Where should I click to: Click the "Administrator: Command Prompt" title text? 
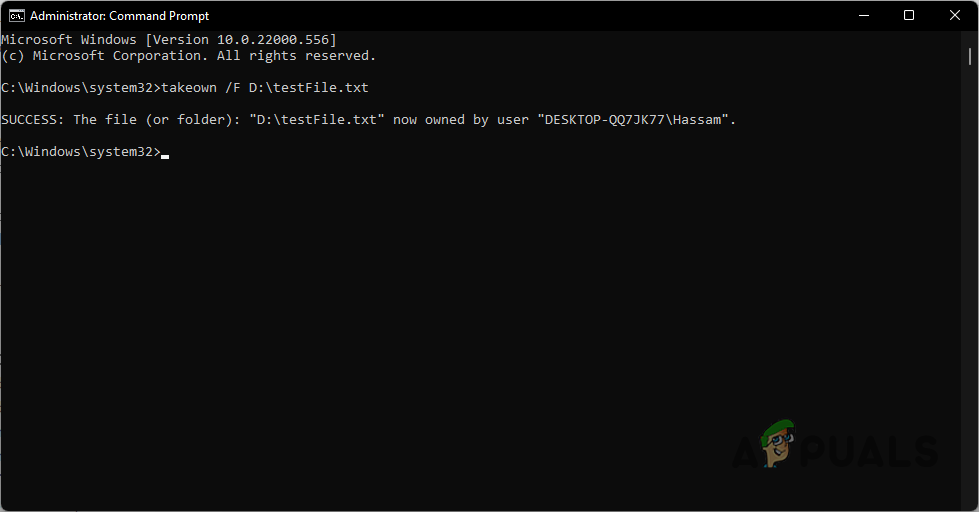click(120, 15)
